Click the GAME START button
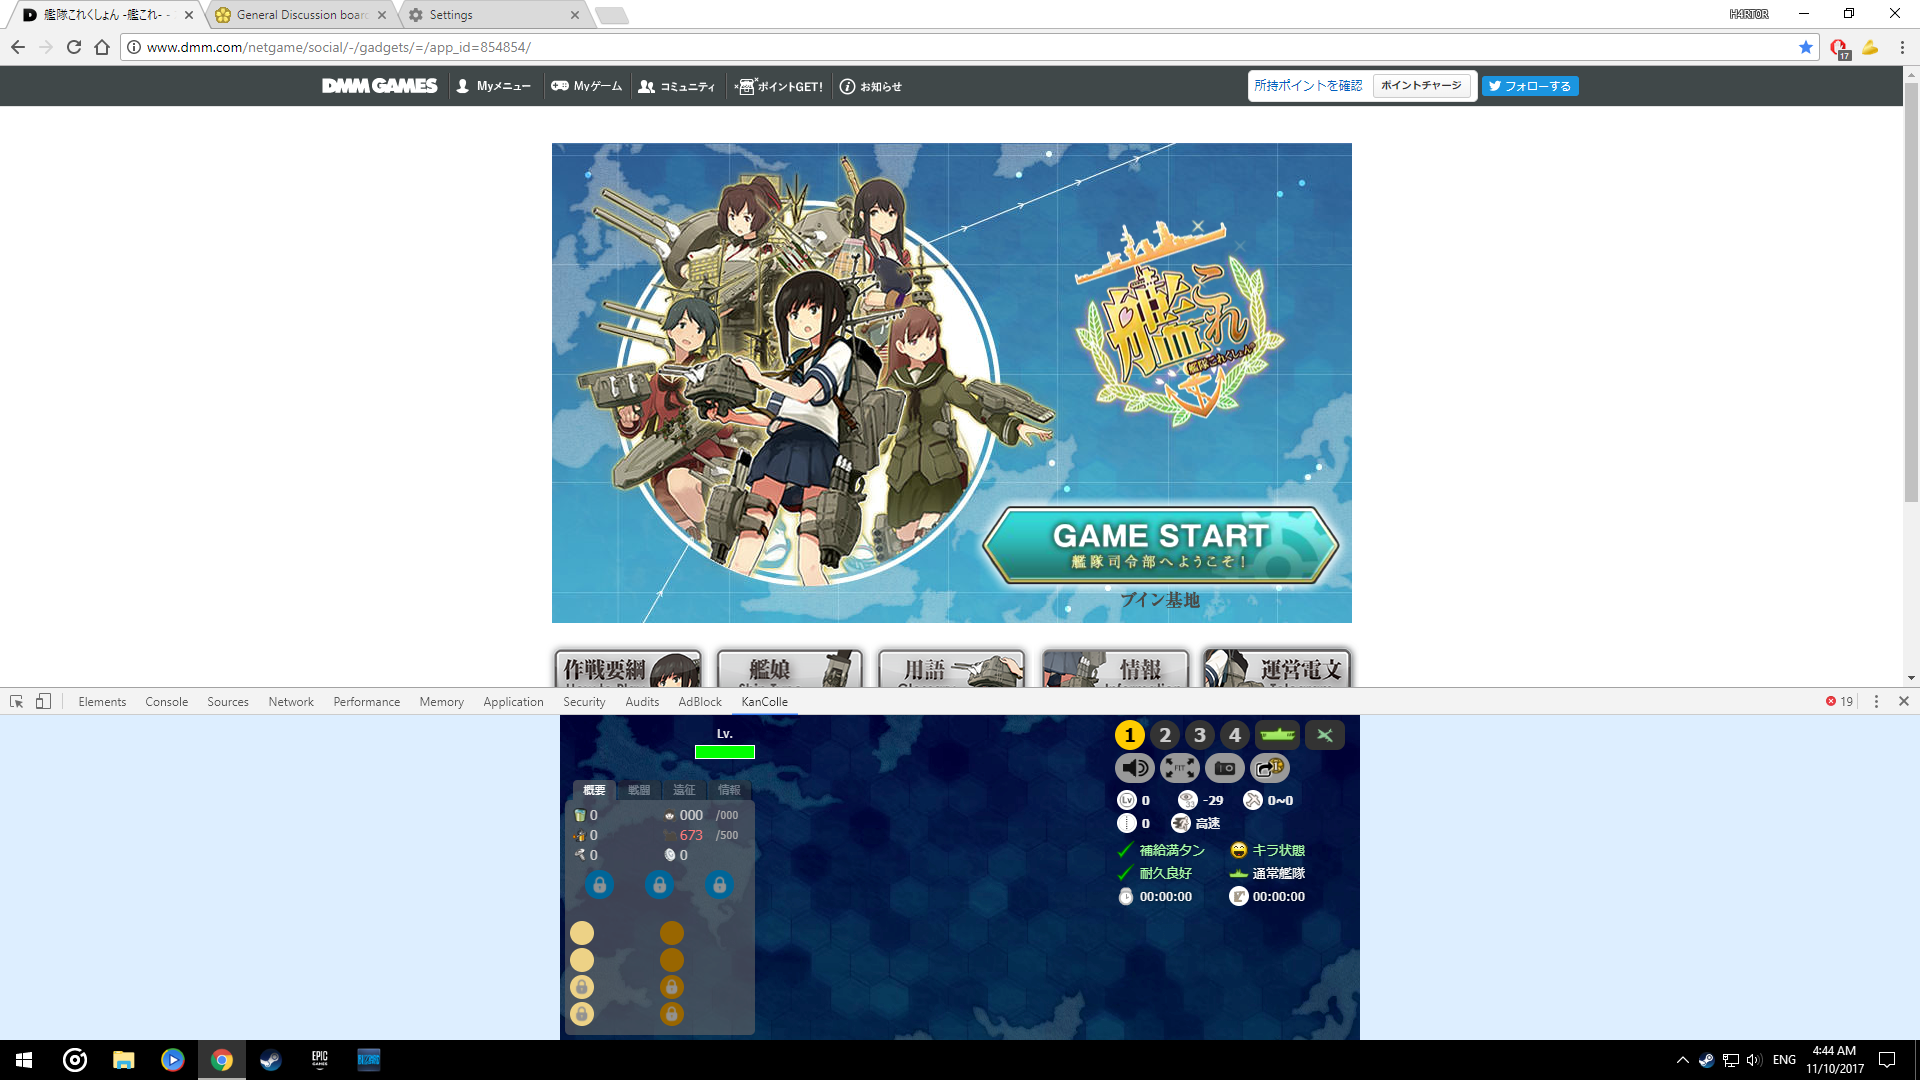1920x1080 pixels. 1160,545
